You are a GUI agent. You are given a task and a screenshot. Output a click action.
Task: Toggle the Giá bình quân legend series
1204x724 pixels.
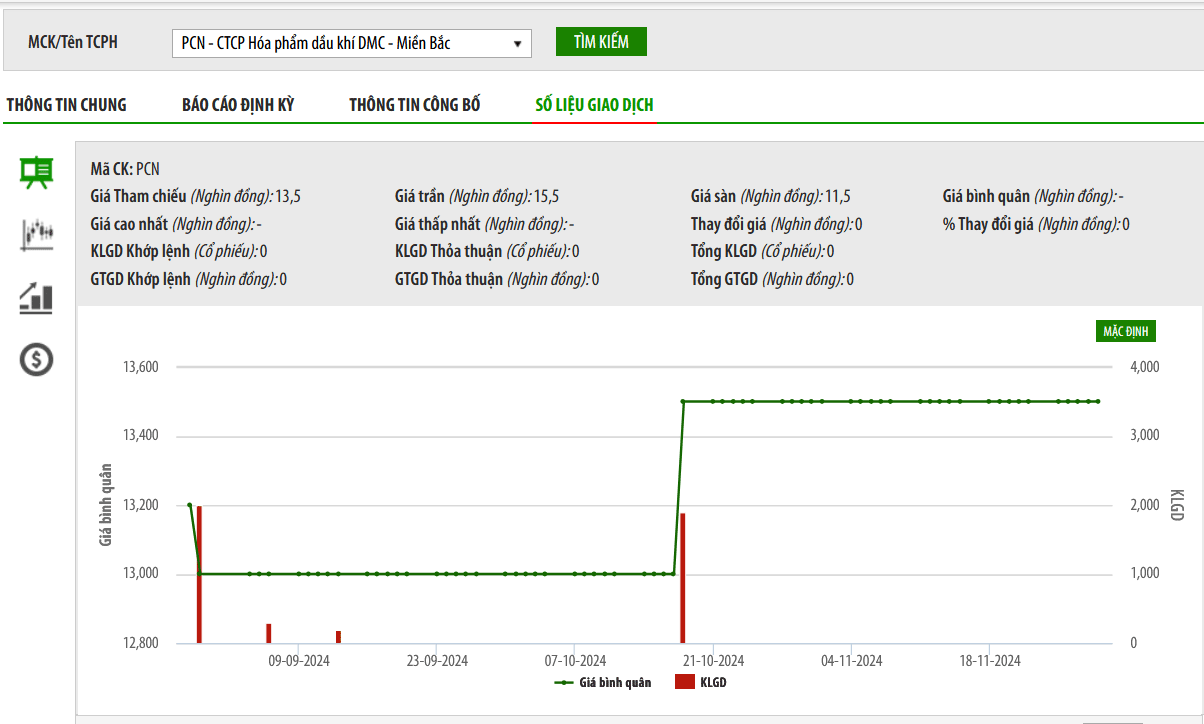point(603,683)
